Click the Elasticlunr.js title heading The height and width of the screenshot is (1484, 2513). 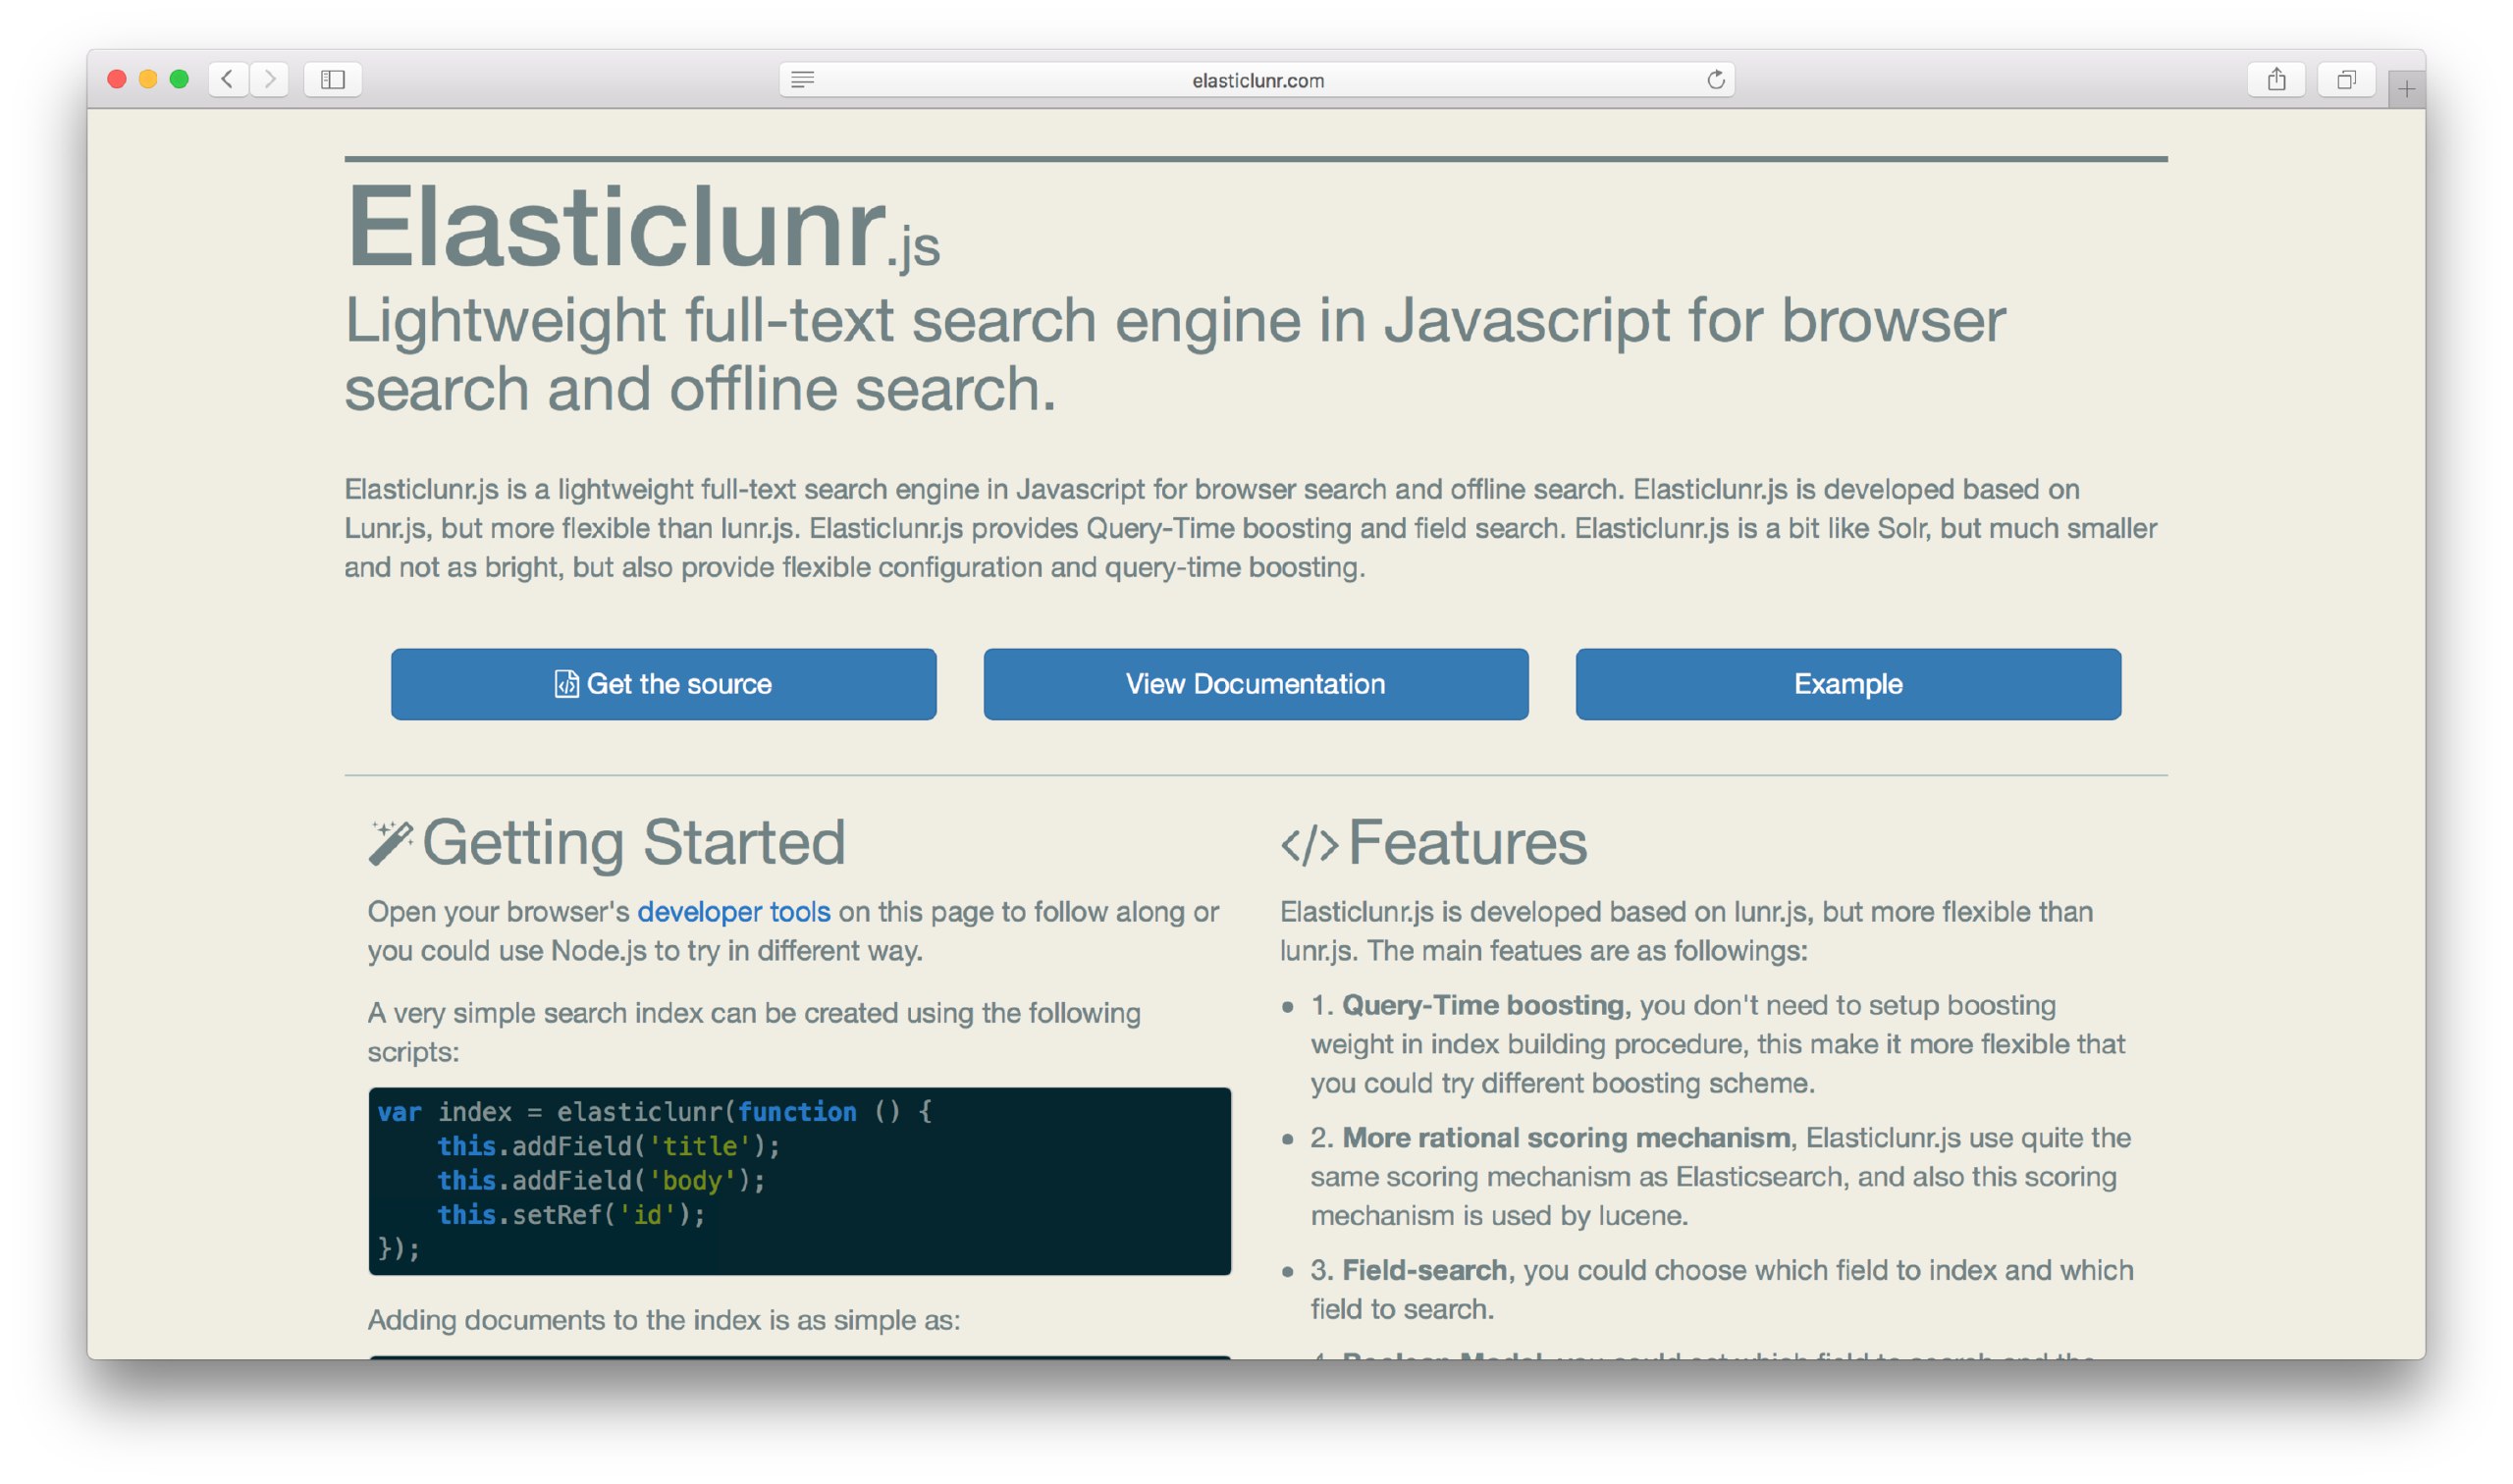click(642, 228)
